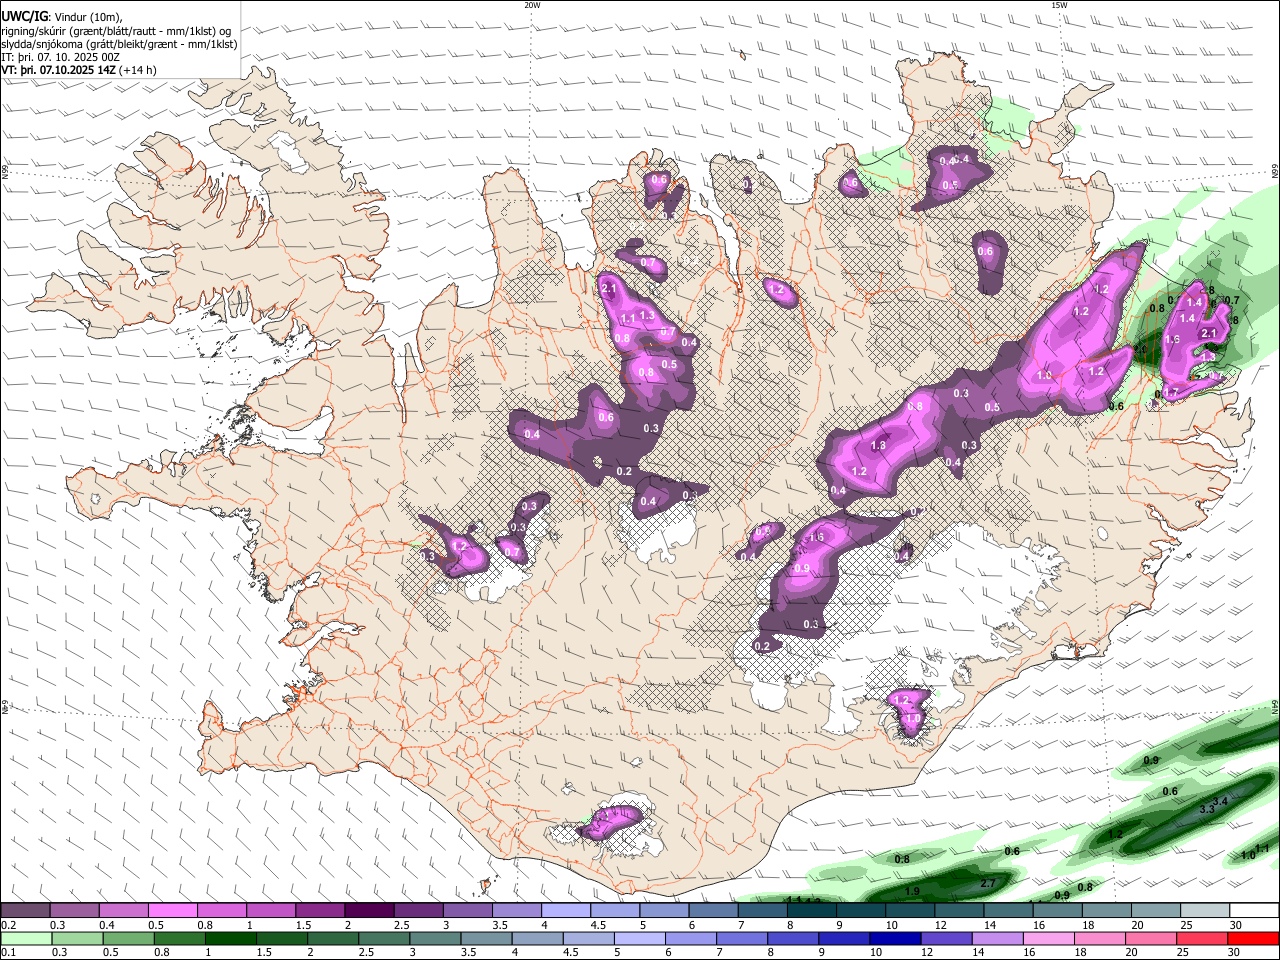This screenshot has width=1280, height=960.
Task: Click the "1.9" rain value off the south coast
Action: [912, 891]
